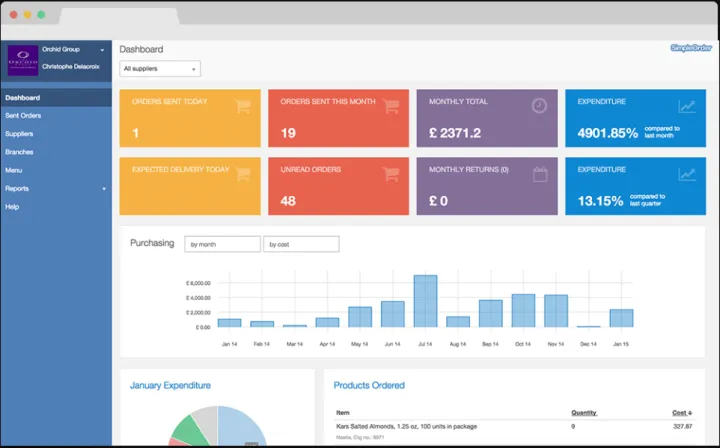The image size is (720, 448).
Task: Click the Jul 14 bar in Purchasing chart
Action: click(425, 301)
